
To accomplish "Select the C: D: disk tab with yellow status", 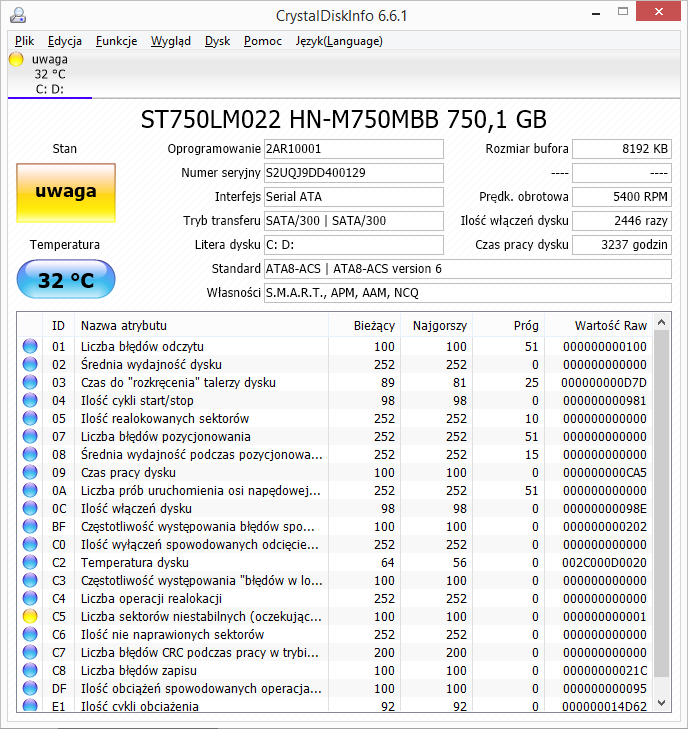I will pos(50,74).
